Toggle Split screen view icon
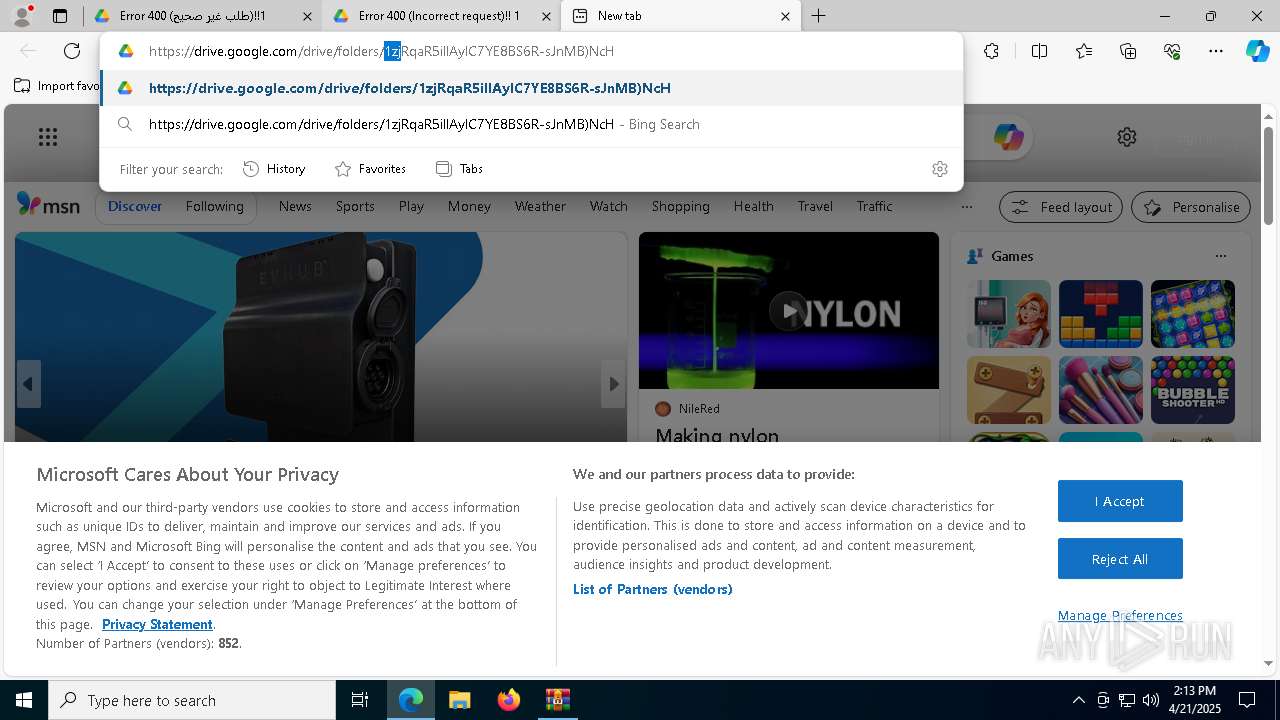Viewport: 1280px width, 720px height. coord(1039,51)
